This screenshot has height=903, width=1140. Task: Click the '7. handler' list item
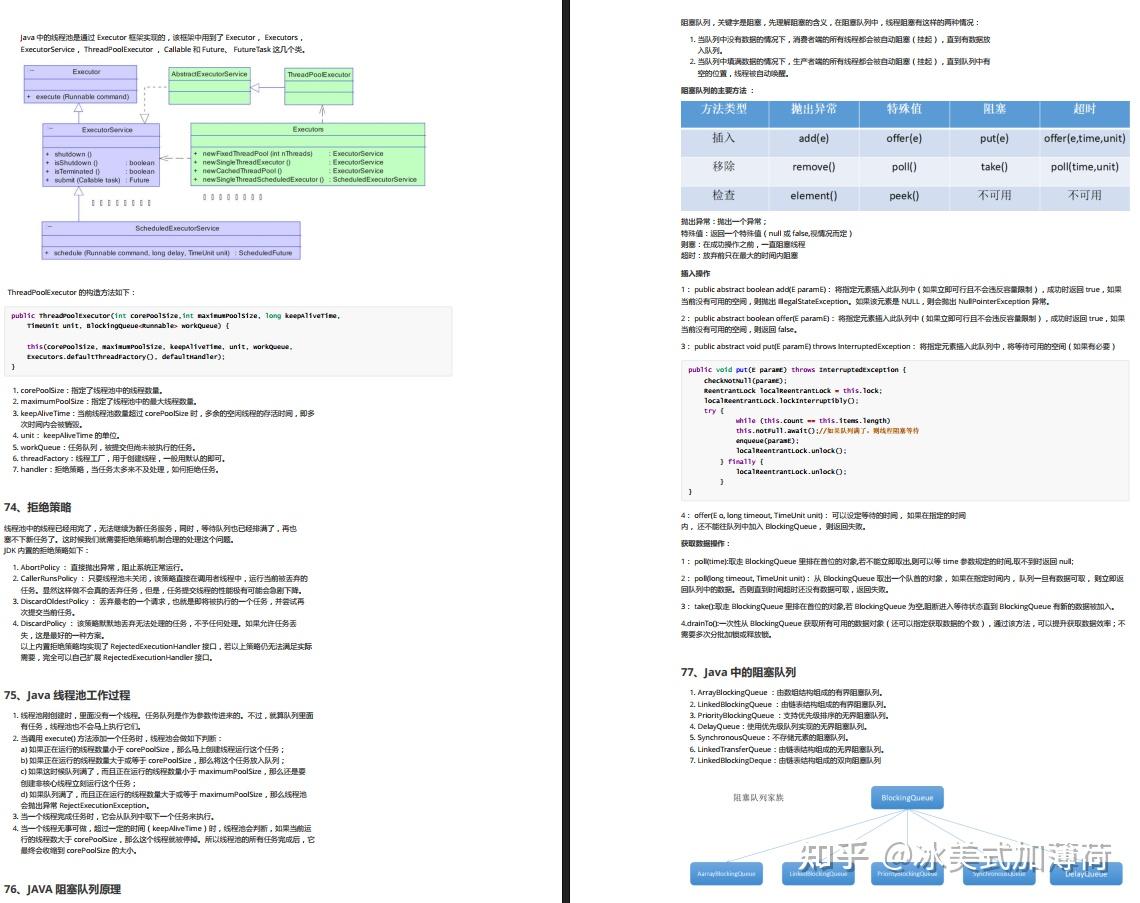[x=115, y=470]
